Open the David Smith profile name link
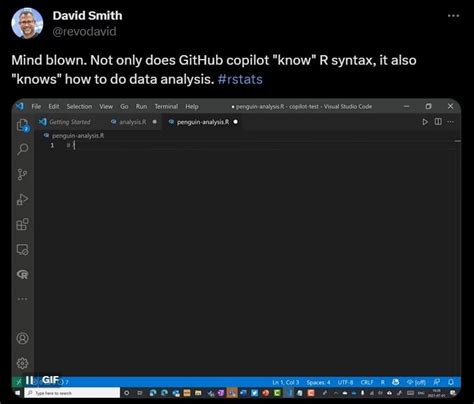The height and width of the screenshot is (404, 474). (x=87, y=16)
